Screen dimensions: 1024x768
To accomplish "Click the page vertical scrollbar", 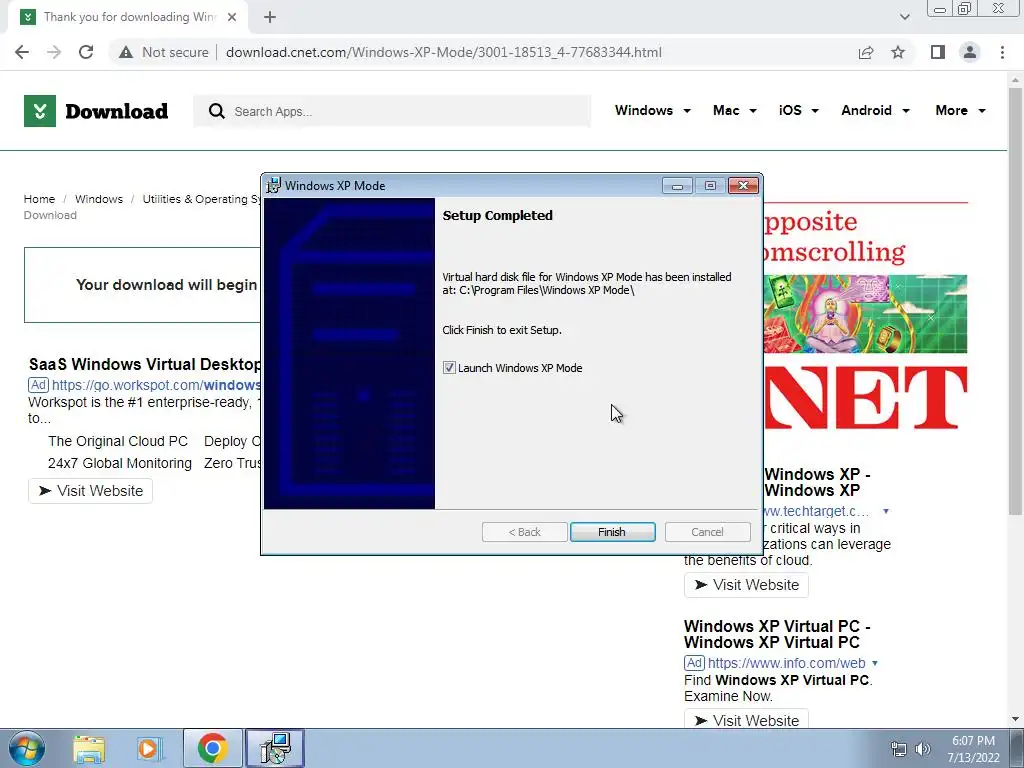I will 1015,300.
